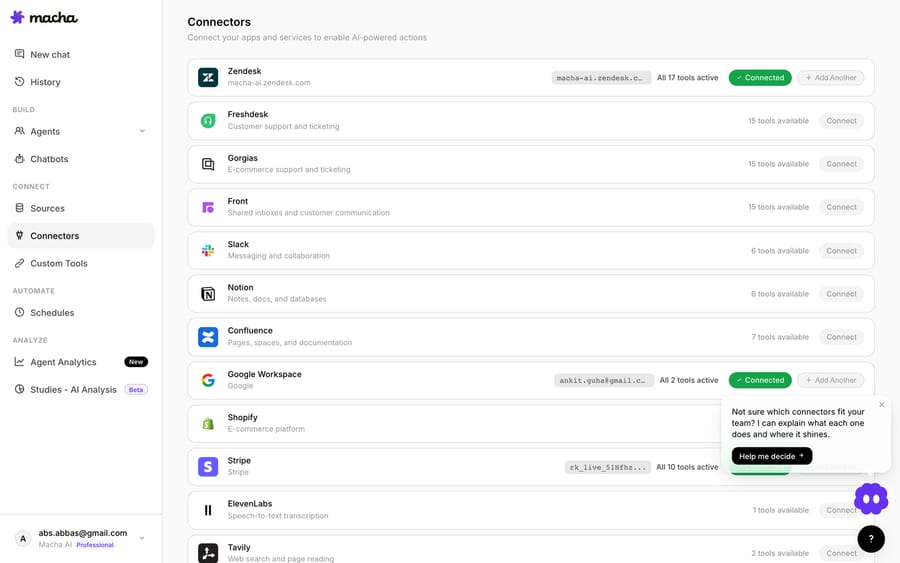Open Chatbots in the sidebar
Image resolution: width=900 pixels, height=563 pixels.
[81, 159]
